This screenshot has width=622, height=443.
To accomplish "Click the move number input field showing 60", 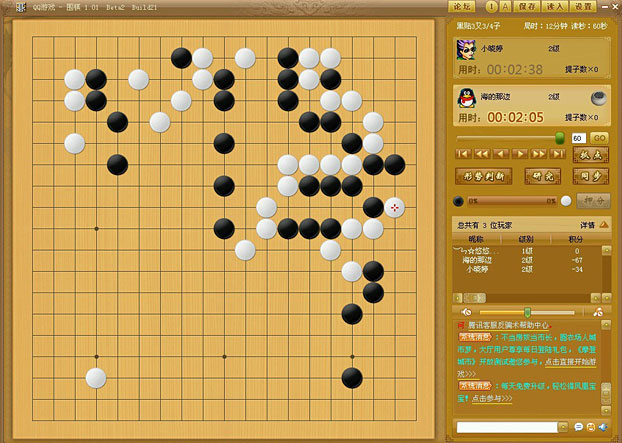I will point(579,138).
